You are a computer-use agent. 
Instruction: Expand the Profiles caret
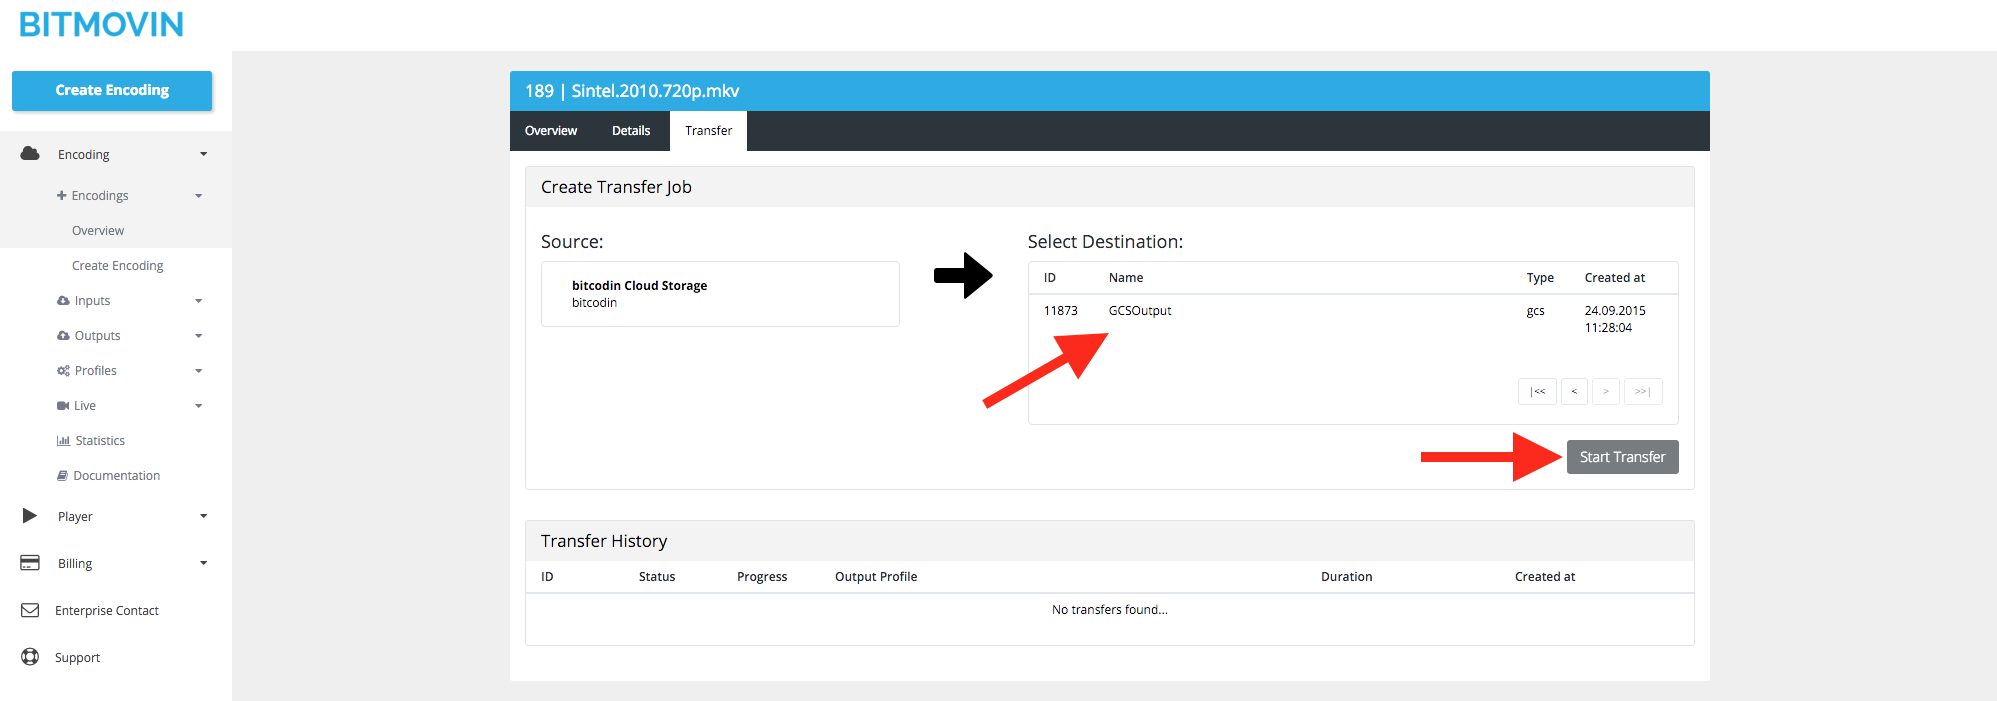198,371
